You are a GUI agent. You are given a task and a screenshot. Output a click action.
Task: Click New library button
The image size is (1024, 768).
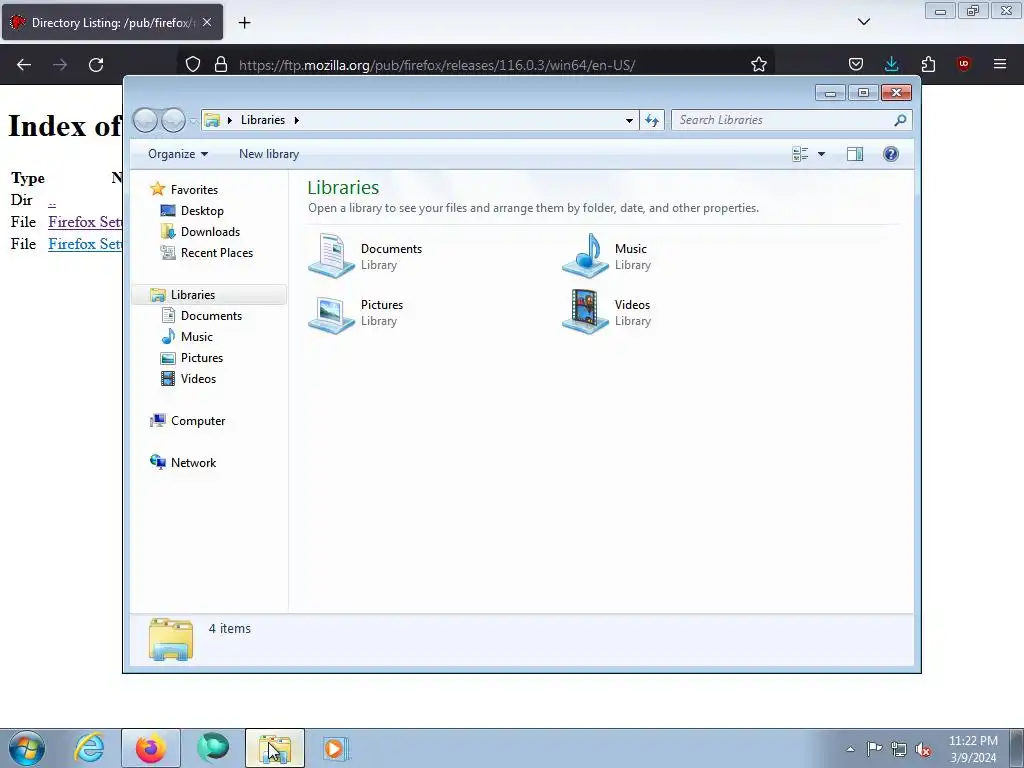(x=269, y=154)
